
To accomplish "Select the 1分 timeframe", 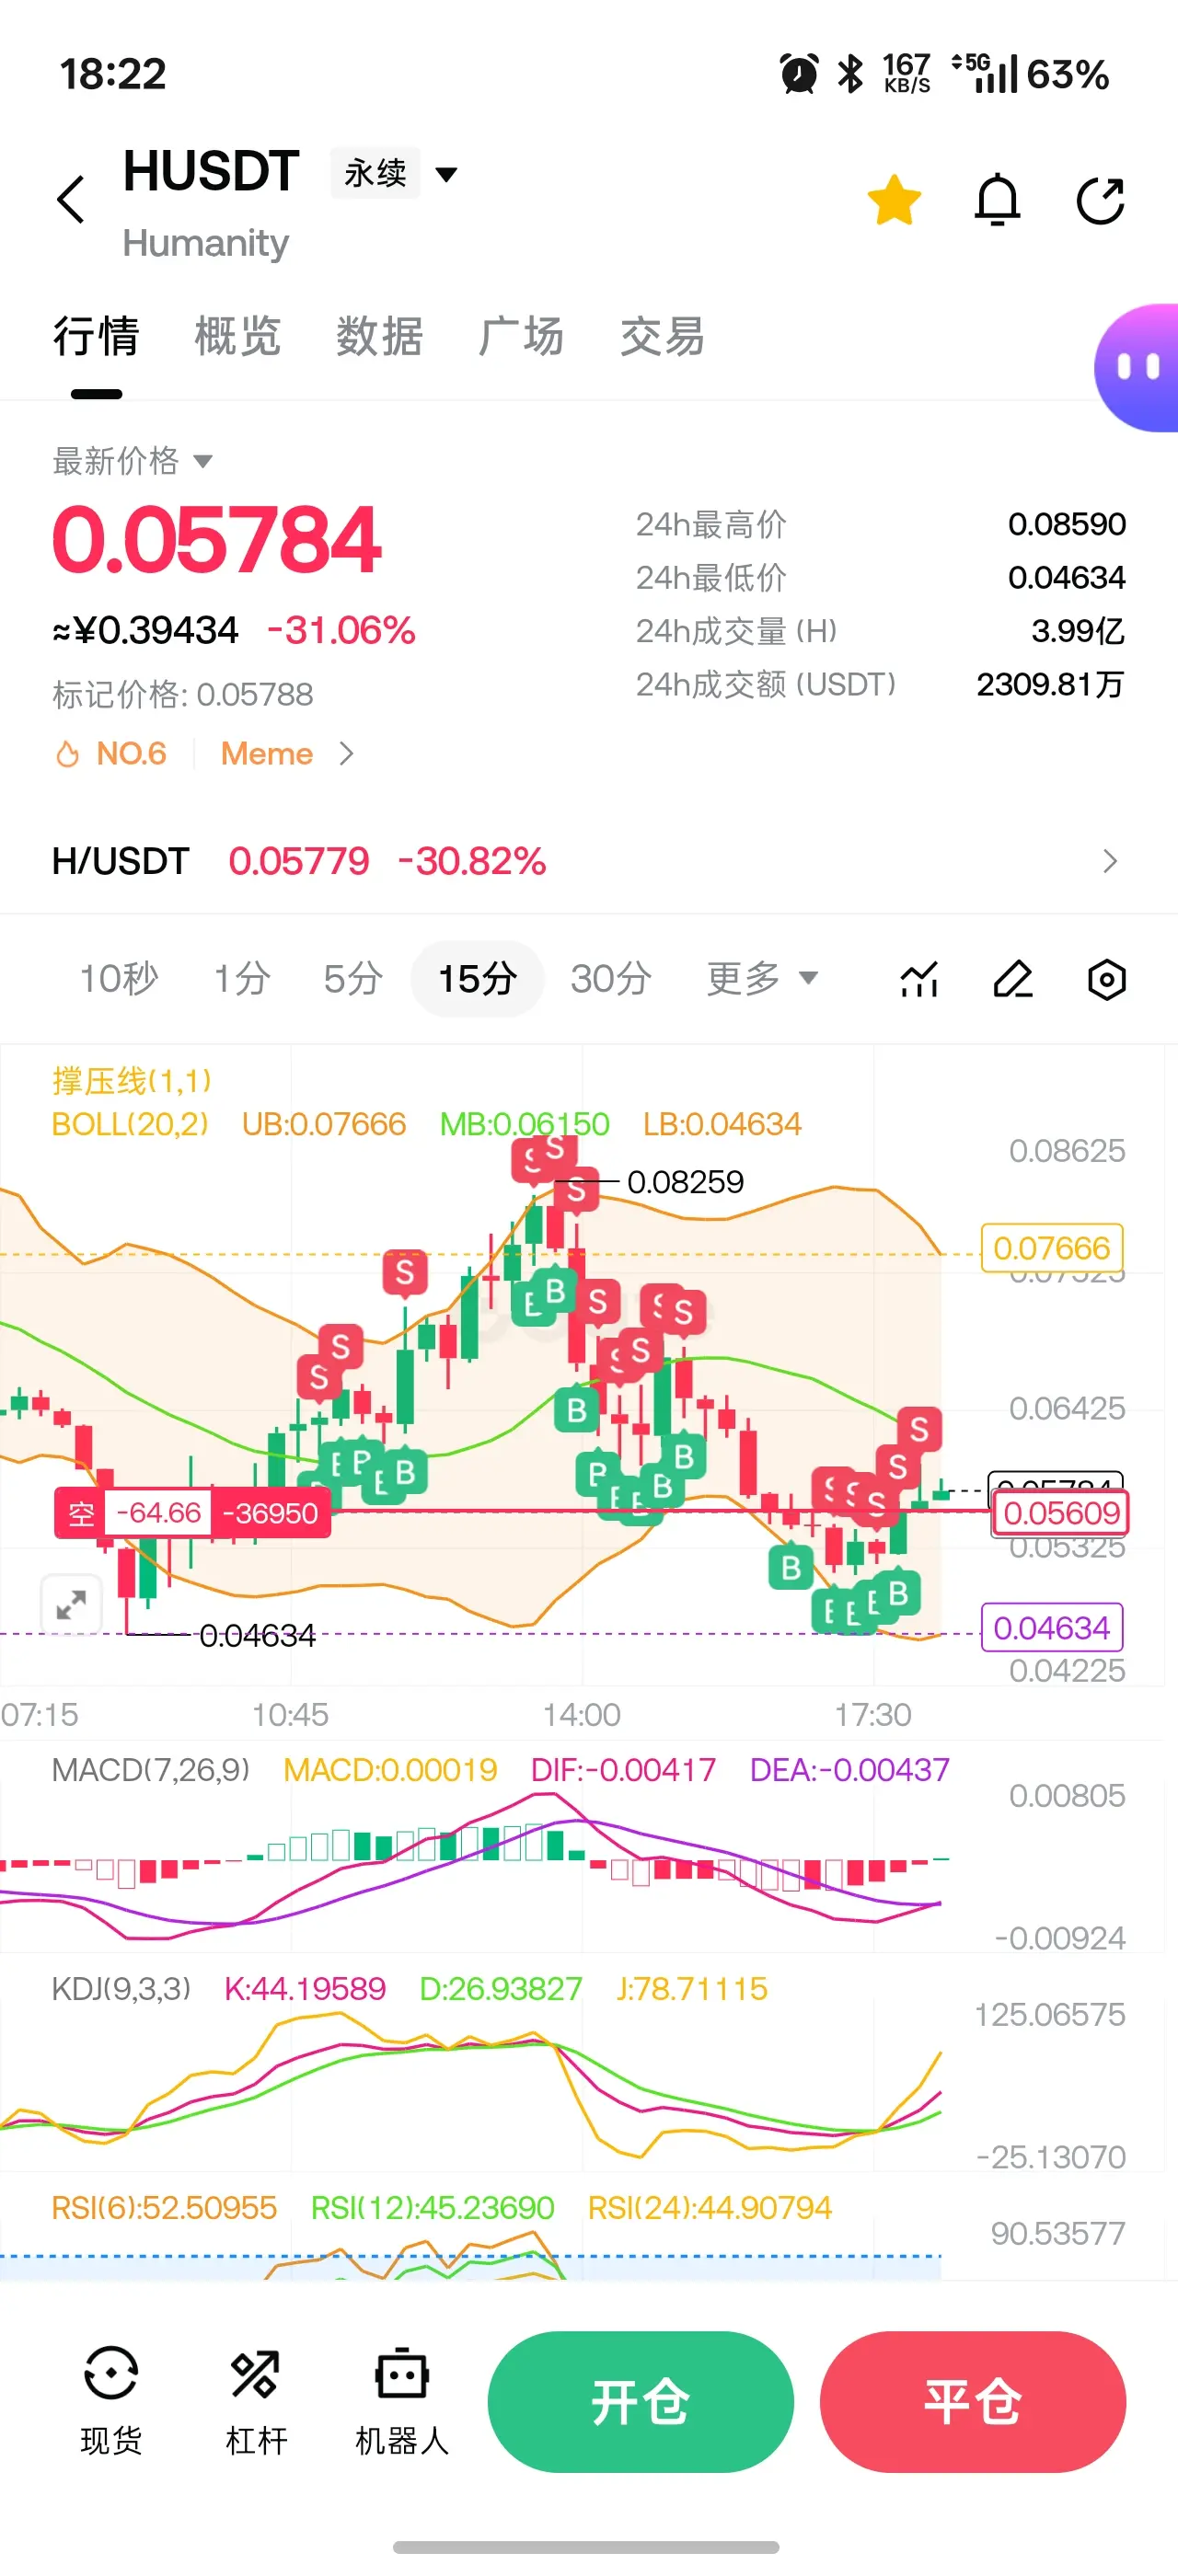I will (x=241, y=978).
